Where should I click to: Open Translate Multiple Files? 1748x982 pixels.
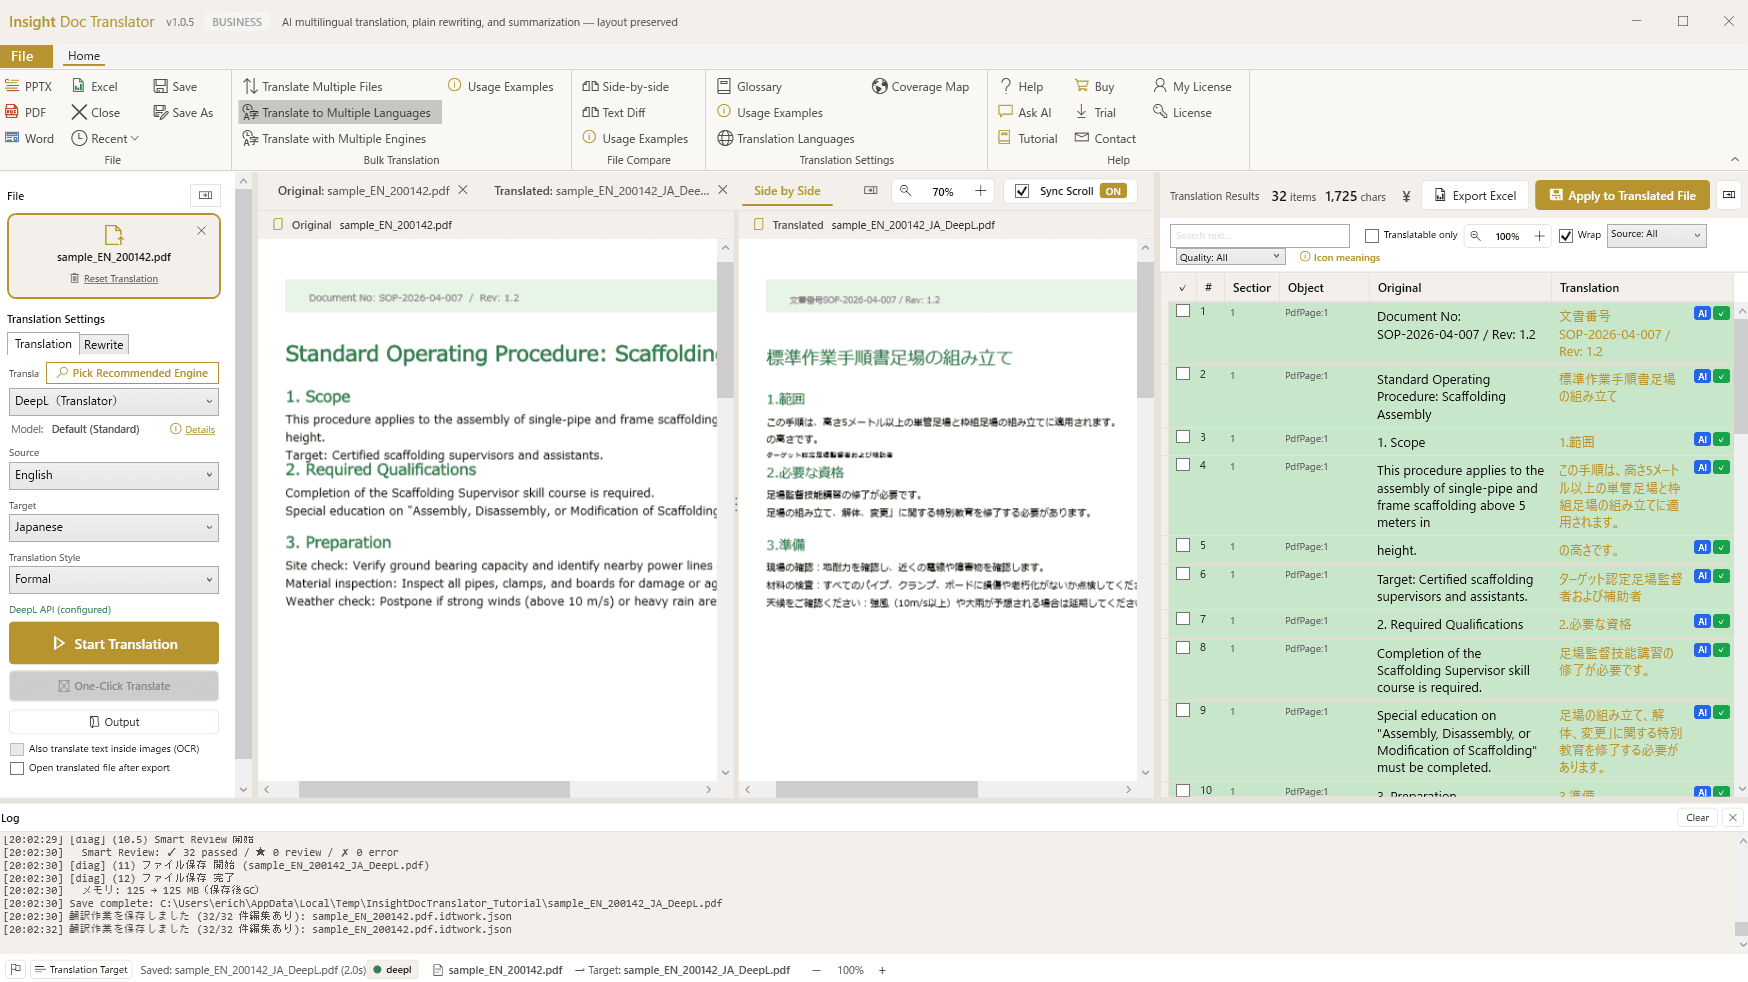(312, 86)
